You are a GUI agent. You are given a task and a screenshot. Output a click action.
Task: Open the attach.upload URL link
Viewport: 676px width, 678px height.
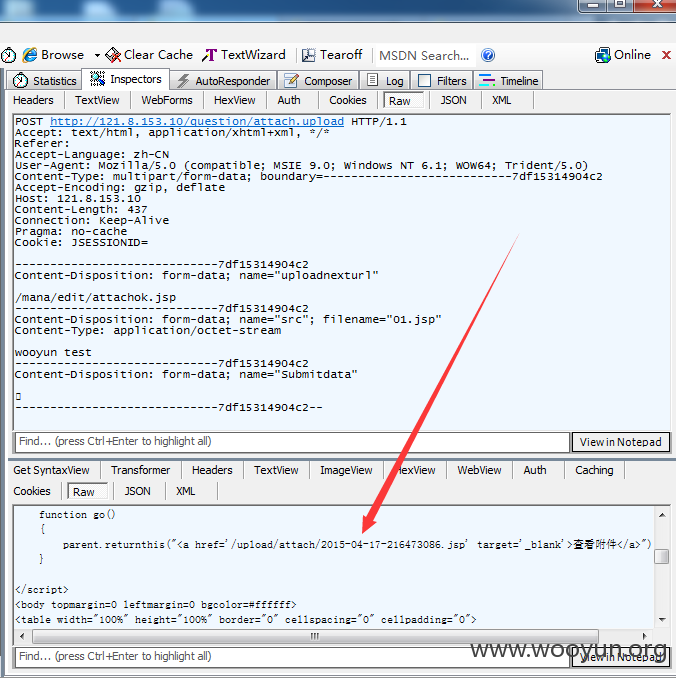[197, 122]
